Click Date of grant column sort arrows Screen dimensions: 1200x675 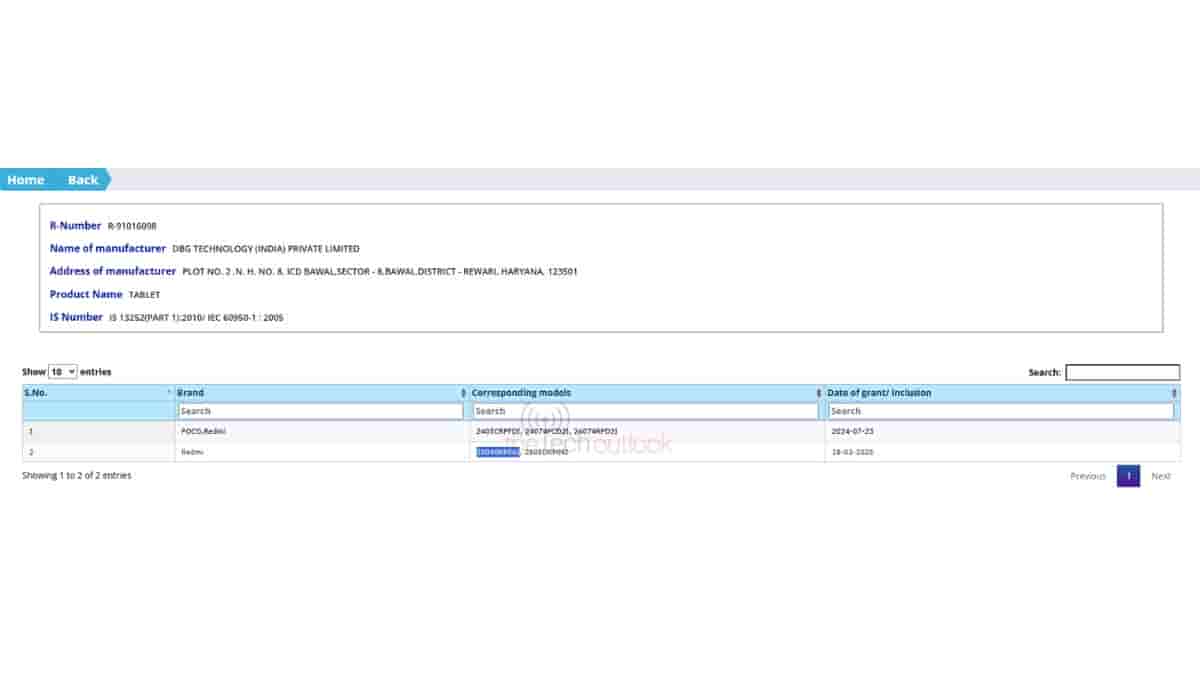(x=1174, y=393)
